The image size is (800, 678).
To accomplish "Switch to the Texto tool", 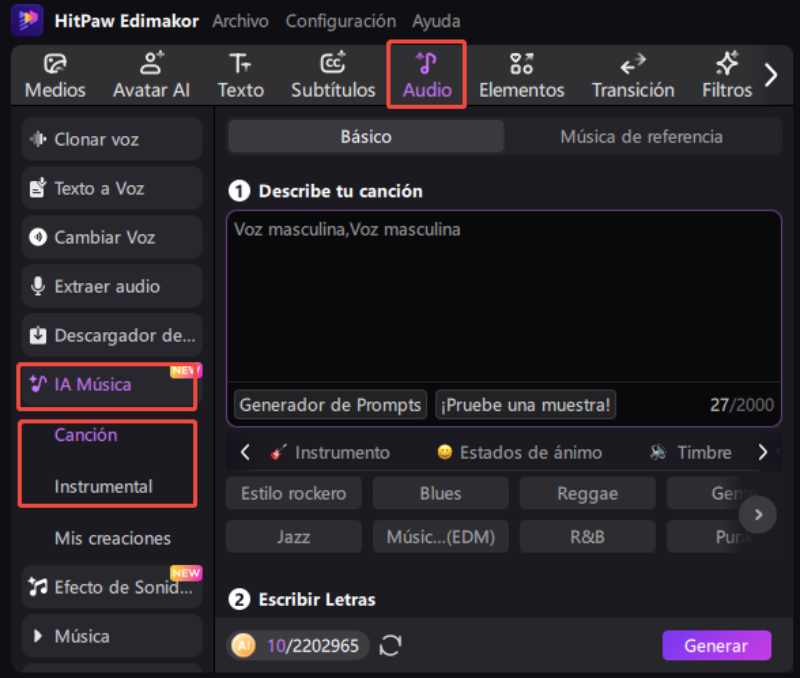I will click(x=241, y=76).
